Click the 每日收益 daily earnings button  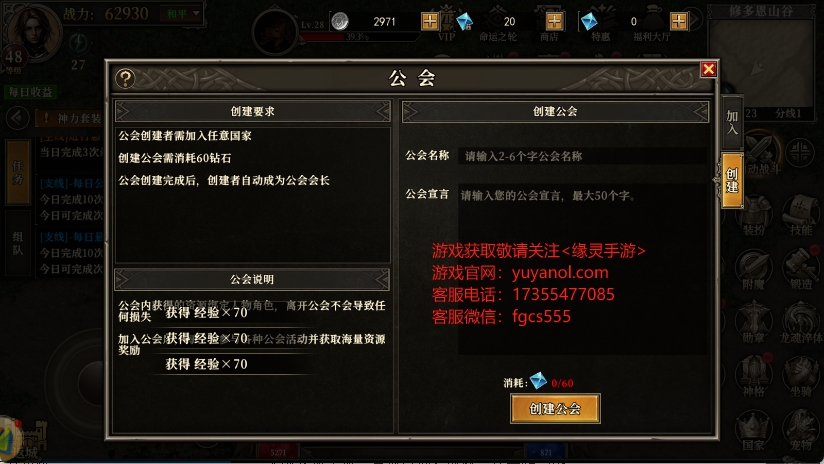(x=30, y=92)
